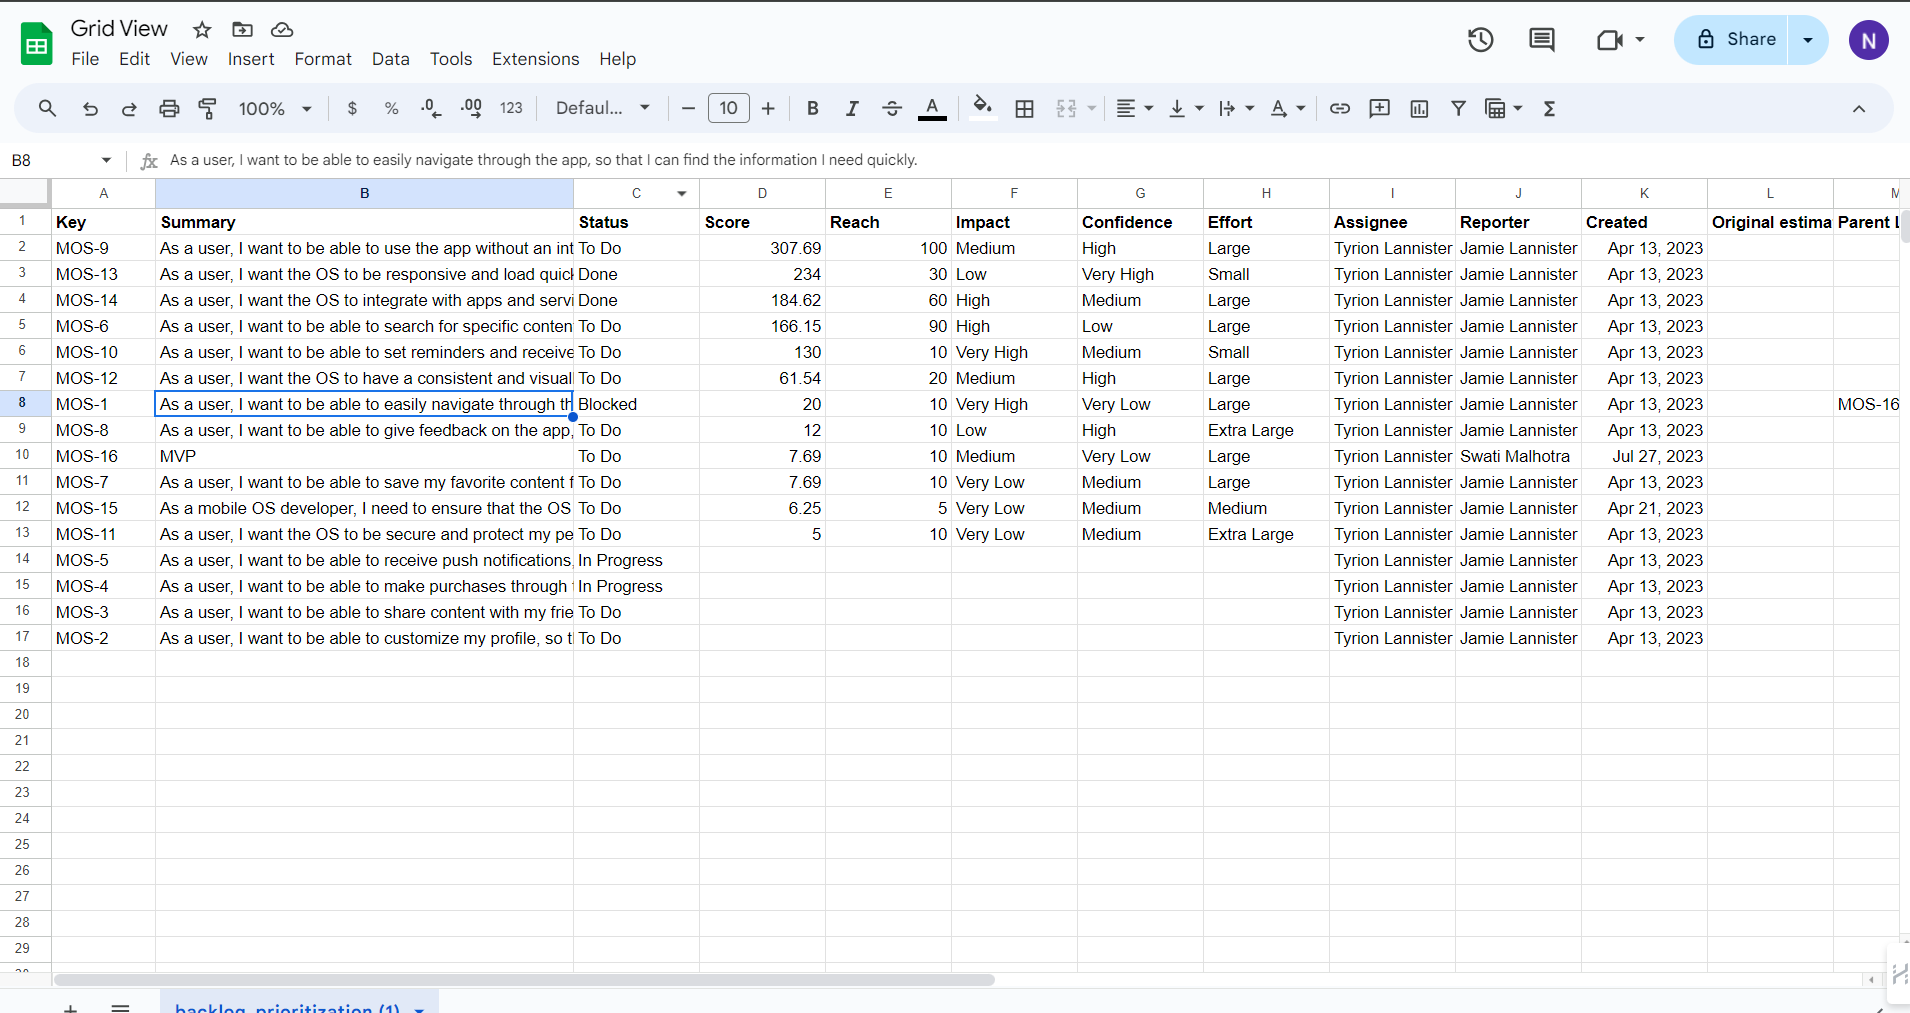
Task: Click the functions sigma icon
Action: coord(1549,109)
